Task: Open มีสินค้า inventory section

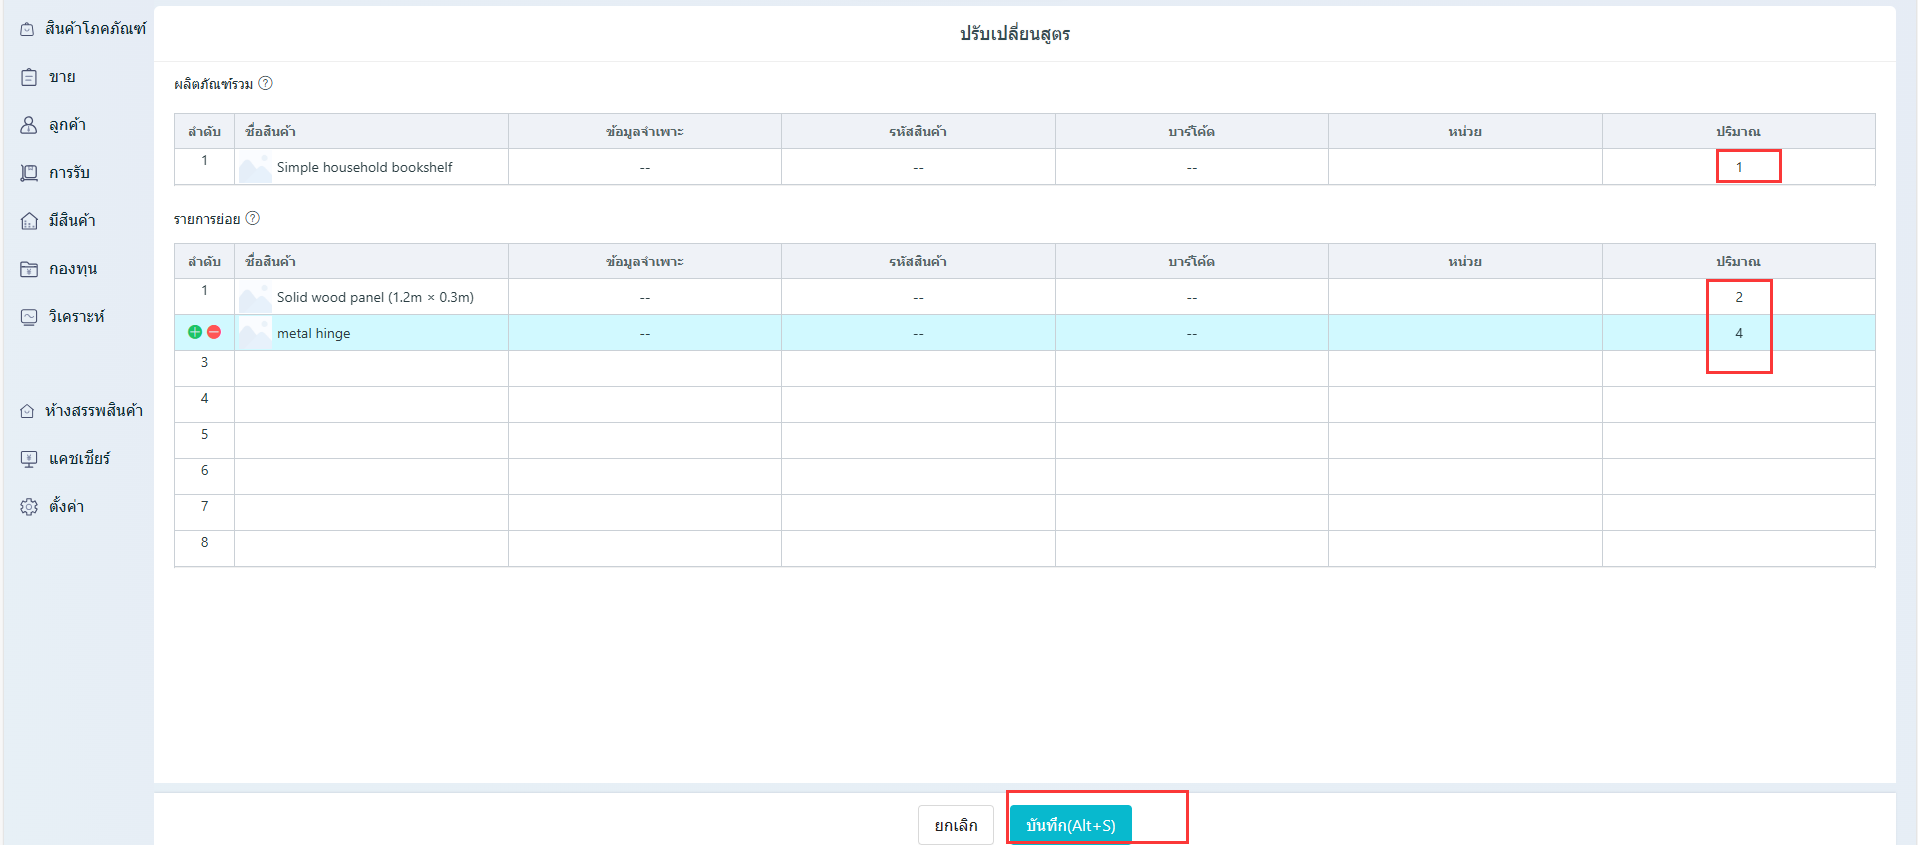Action: pyautogui.click(x=71, y=221)
